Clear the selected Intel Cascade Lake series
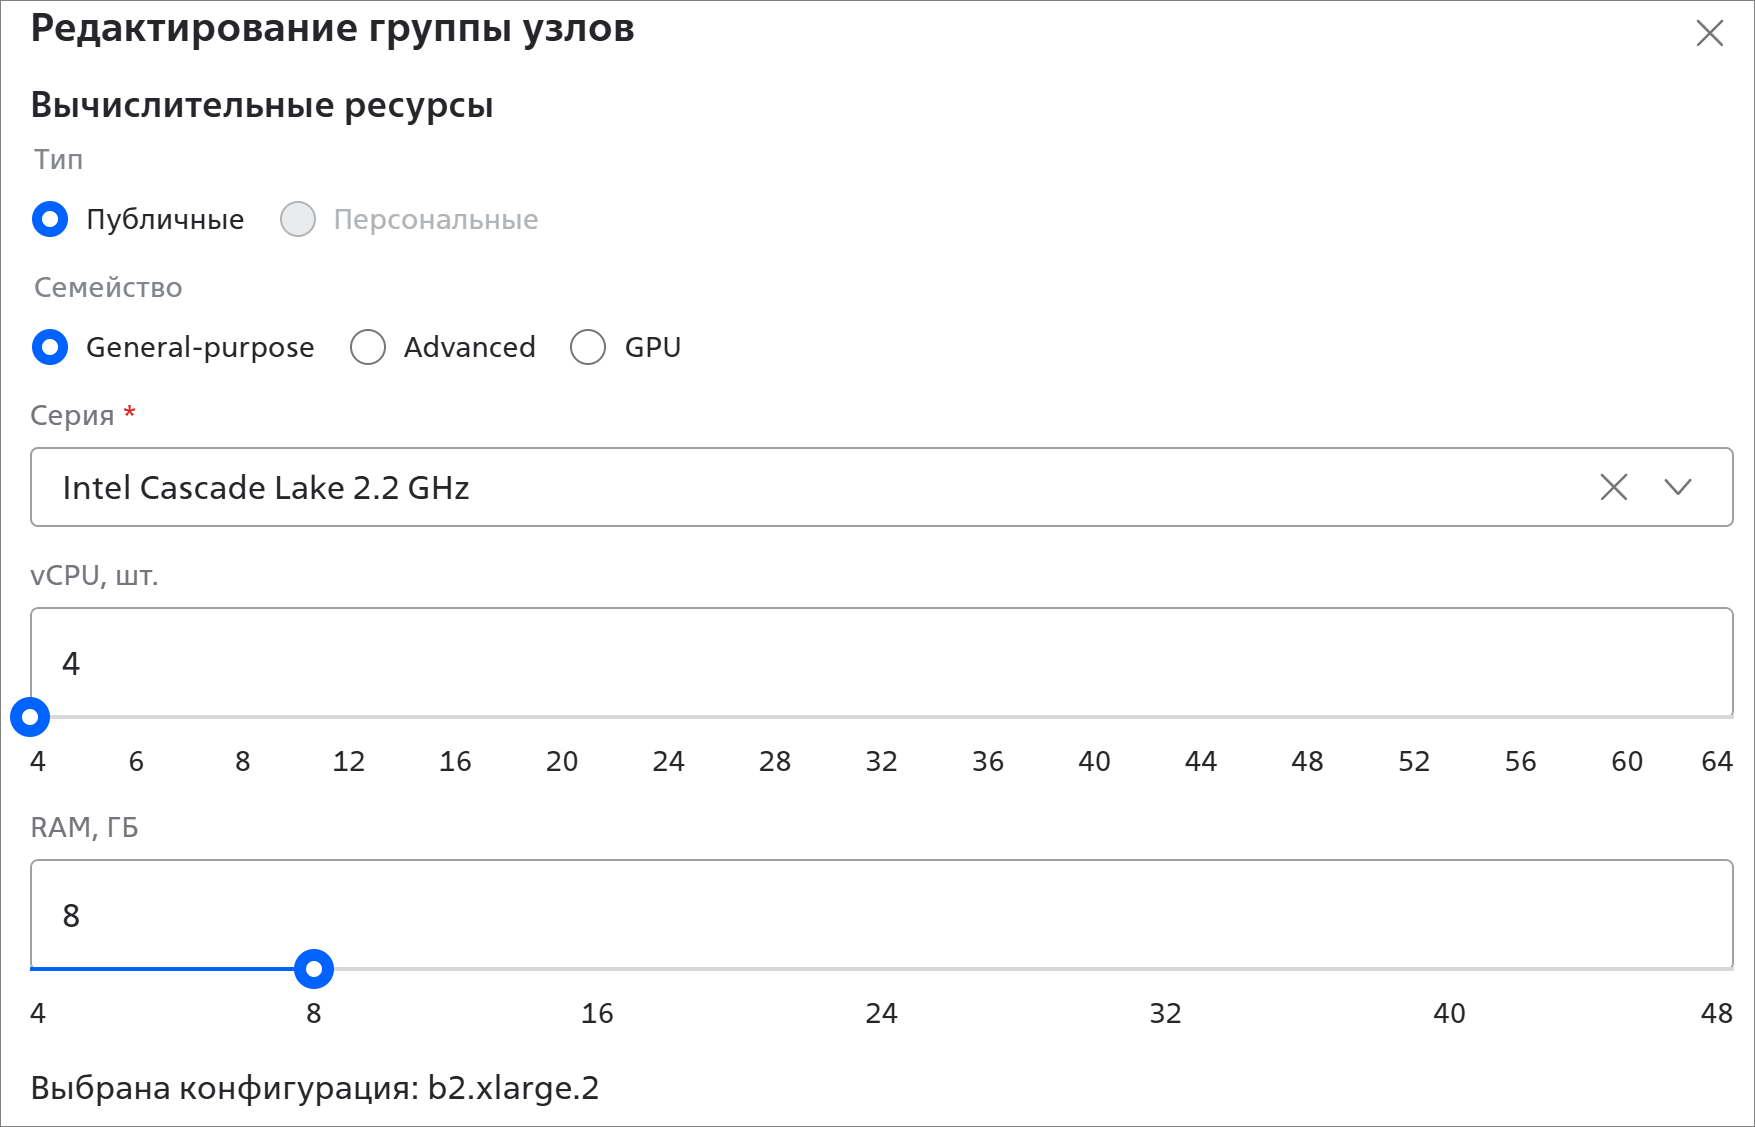This screenshot has height=1127, width=1755. (x=1614, y=487)
